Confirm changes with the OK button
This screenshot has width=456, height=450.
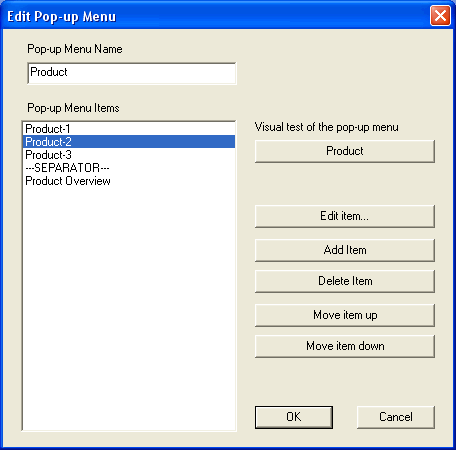[x=294, y=417]
